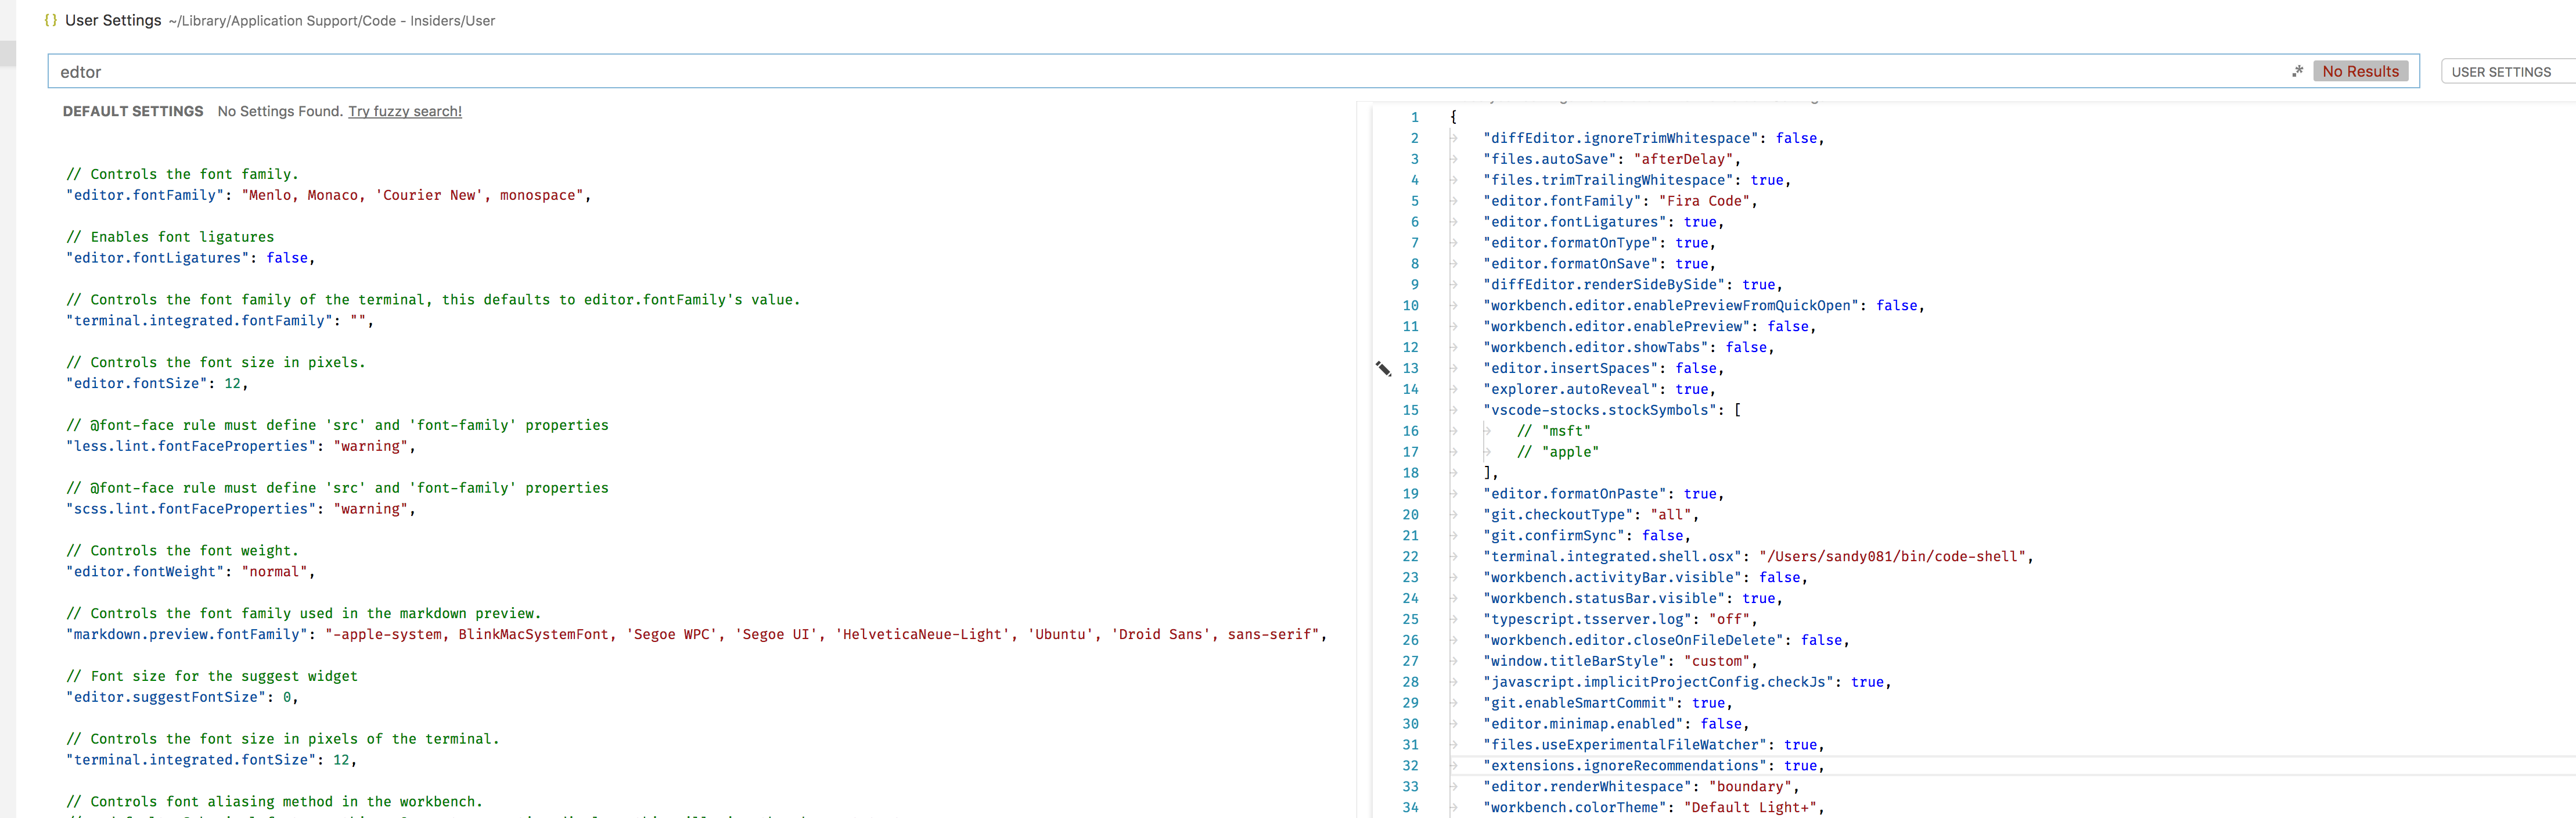
Task: Click the Try fuzzy search link
Action: click(x=405, y=111)
